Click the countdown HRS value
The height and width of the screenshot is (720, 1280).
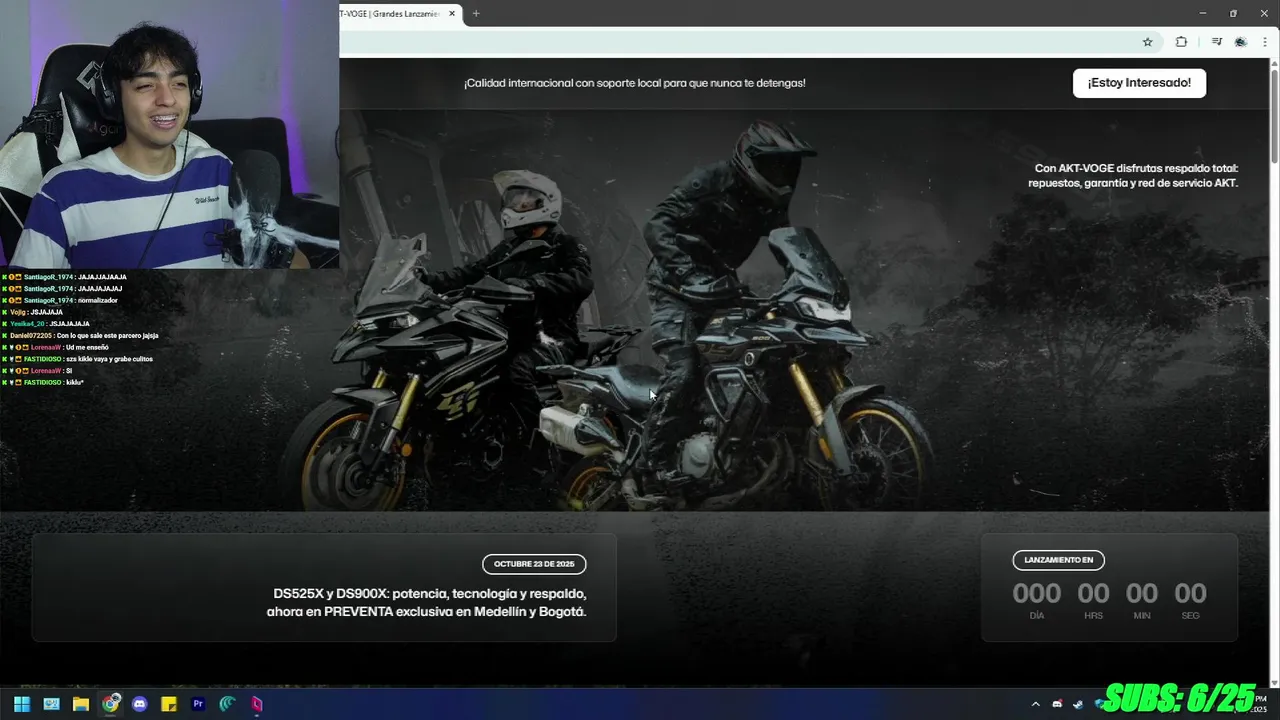pyautogui.click(x=1093, y=593)
